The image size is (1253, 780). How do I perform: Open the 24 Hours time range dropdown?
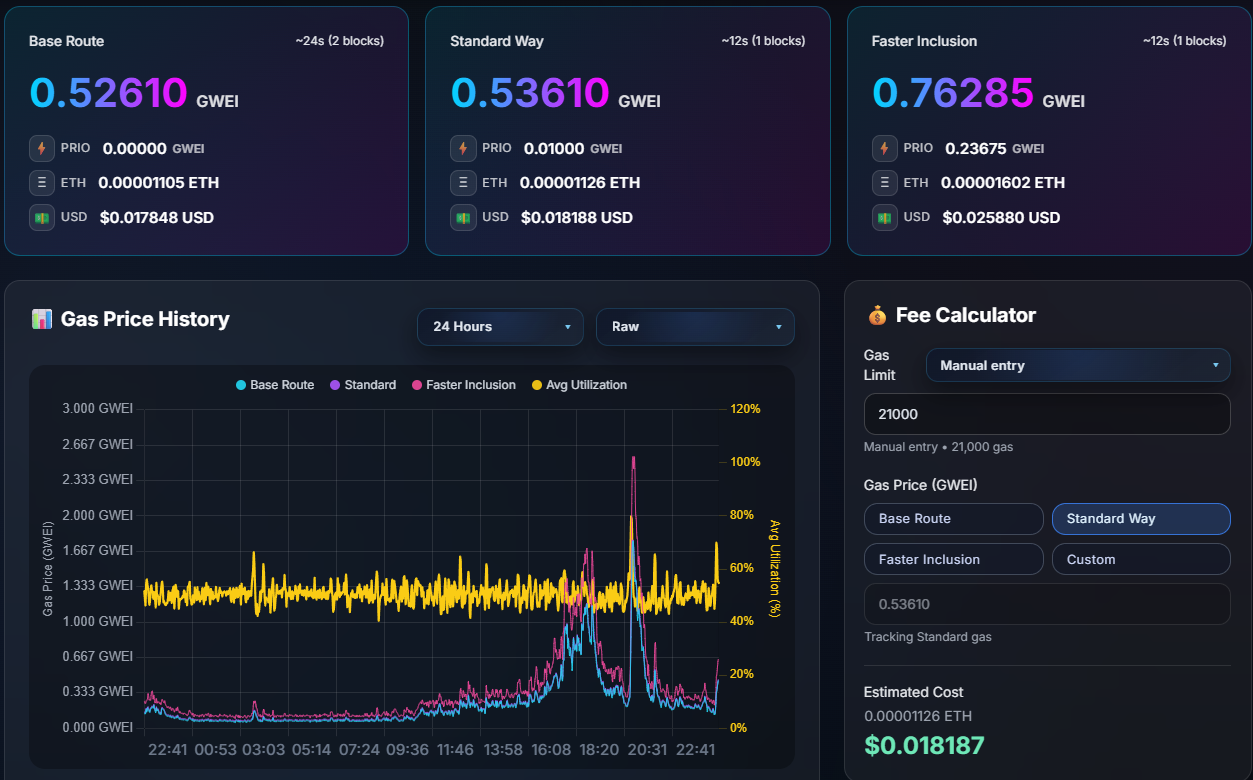pos(500,327)
